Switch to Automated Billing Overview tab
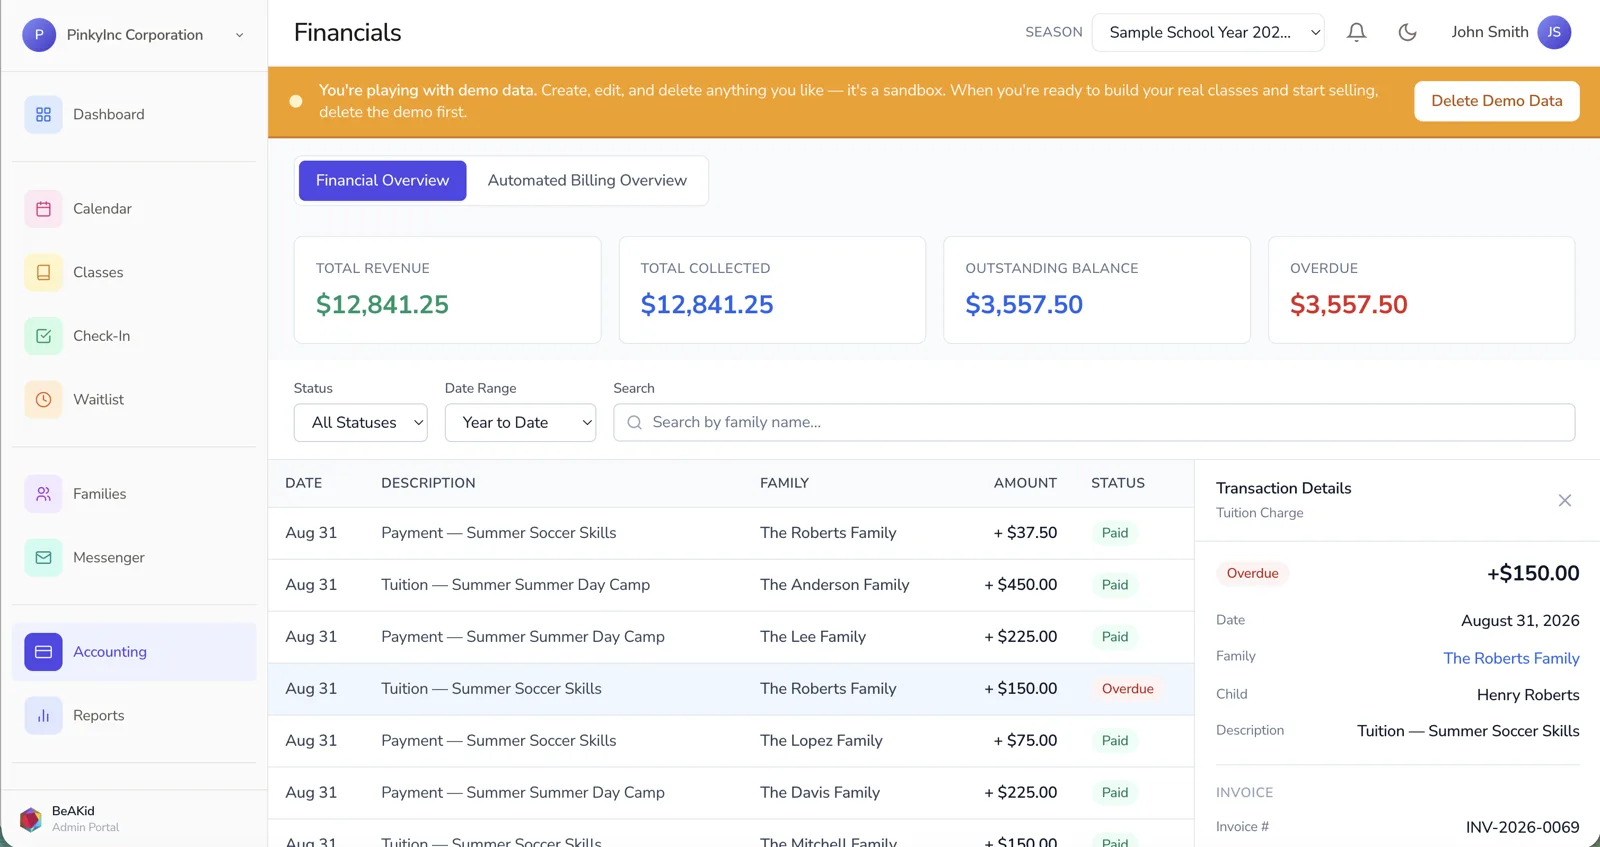The image size is (1600, 847). coord(587,181)
